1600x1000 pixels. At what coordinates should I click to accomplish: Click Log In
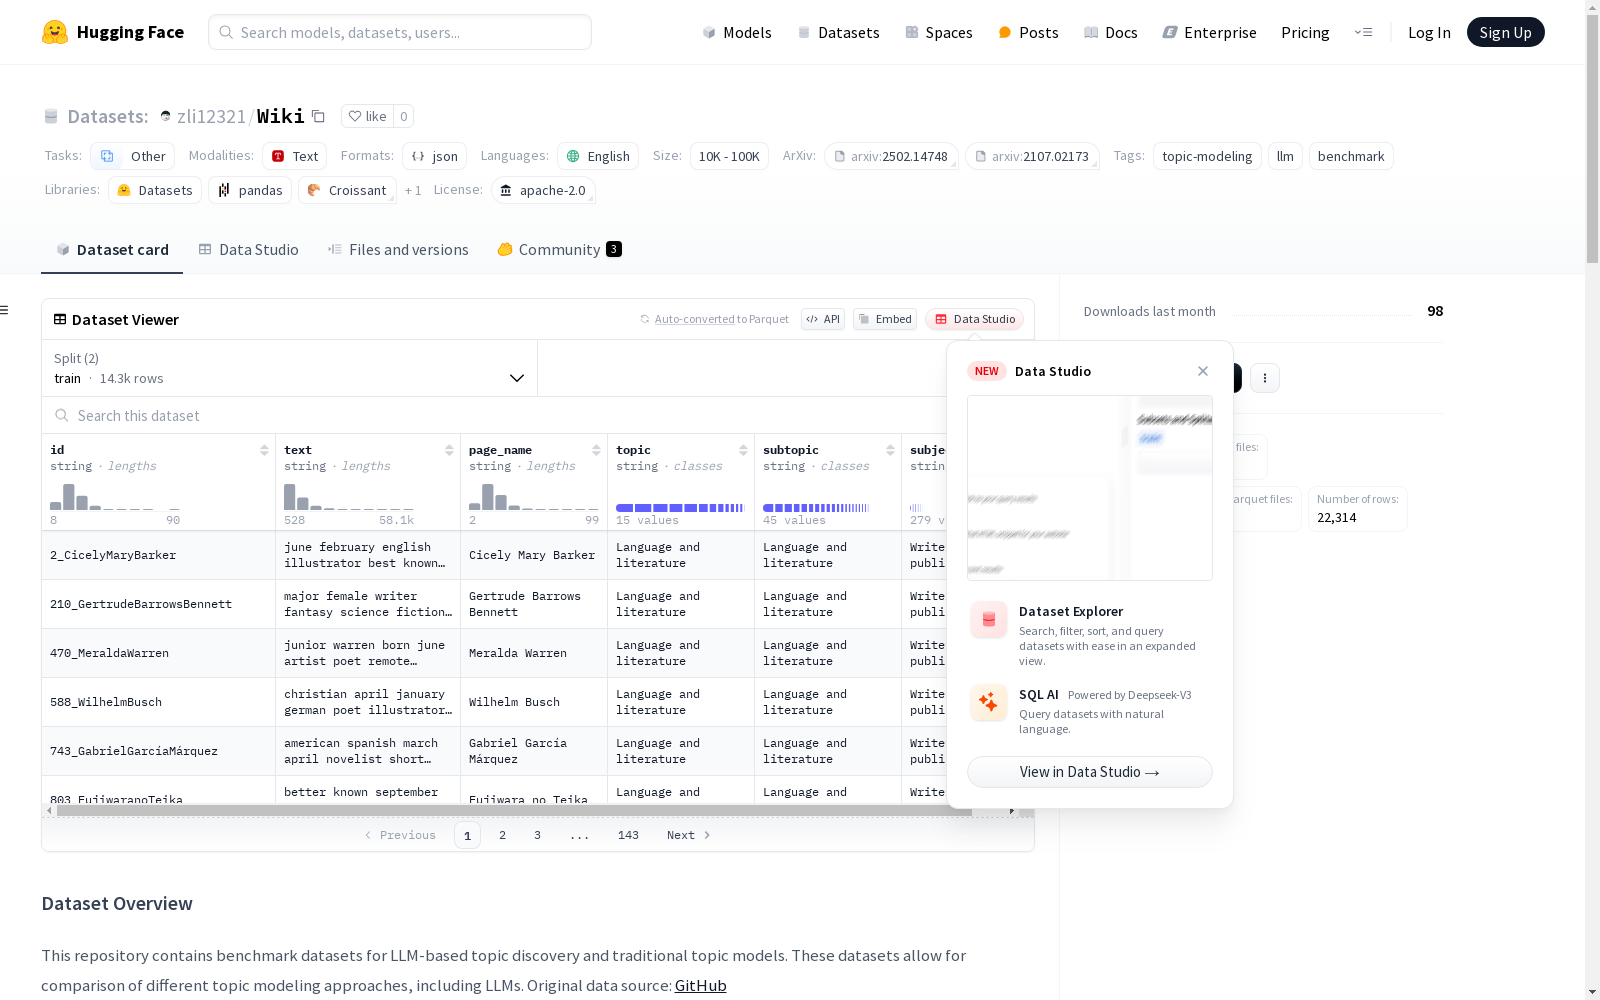1429,32
